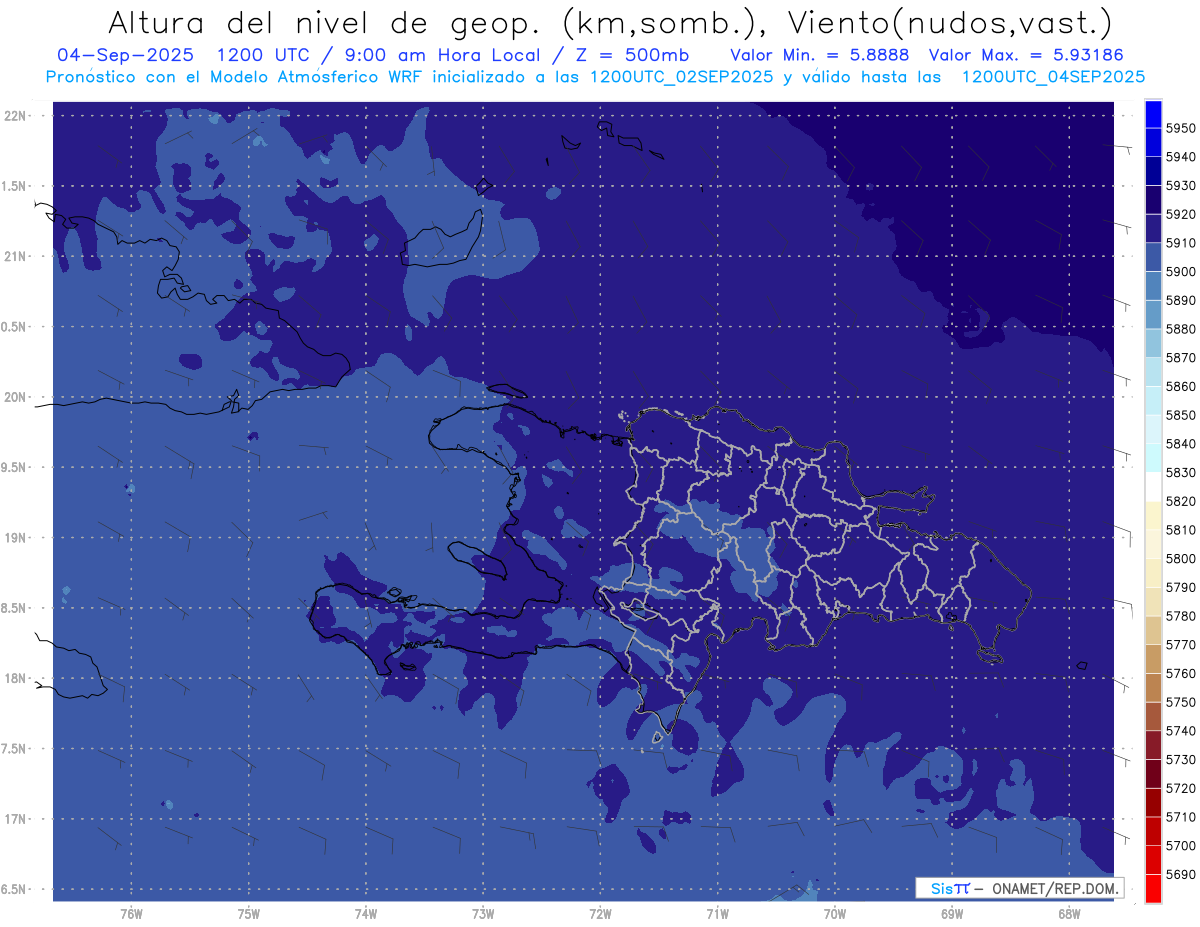Click the 5860 legend value
Image resolution: width=1200 pixels, height=927 pixels.
pos(1180,386)
